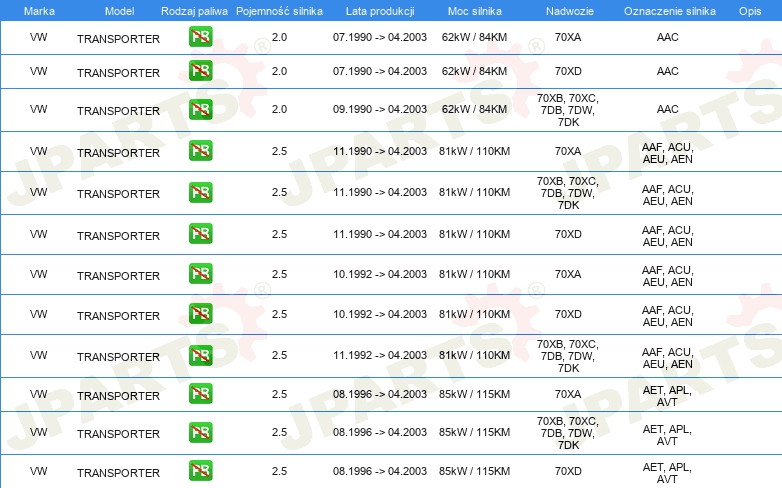The height and width of the screenshot is (488, 782).
Task: Click the Lata produkcji column header
Action: click(380, 11)
